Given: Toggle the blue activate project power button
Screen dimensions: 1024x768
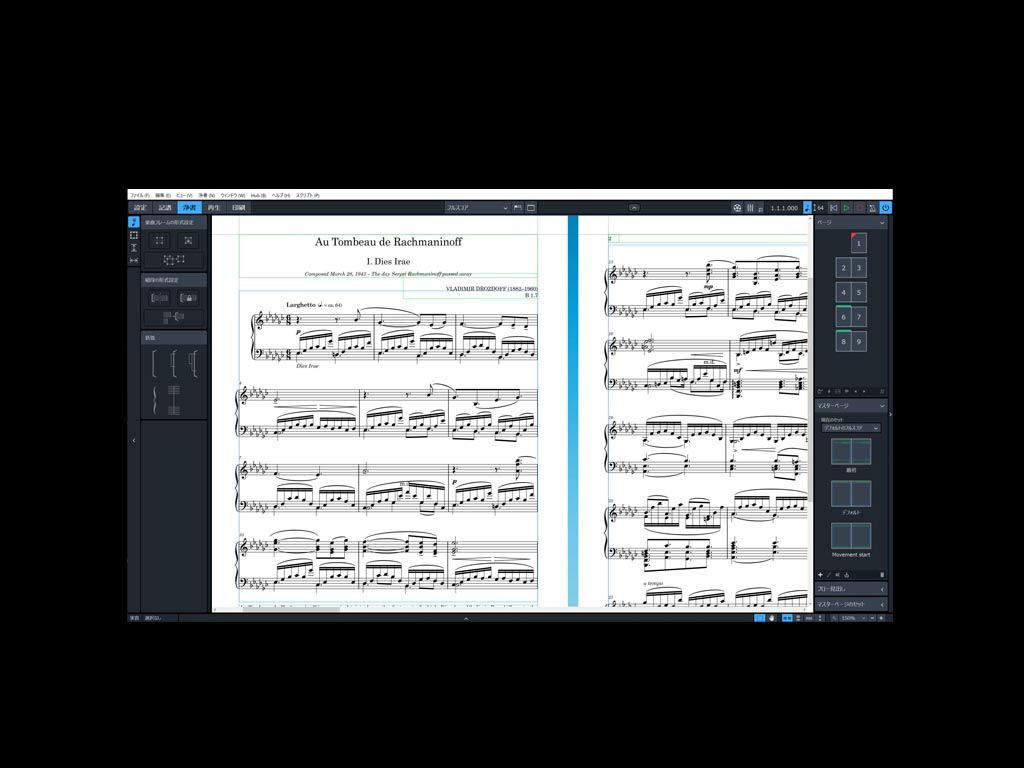Looking at the screenshot, I should pos(886,208).
